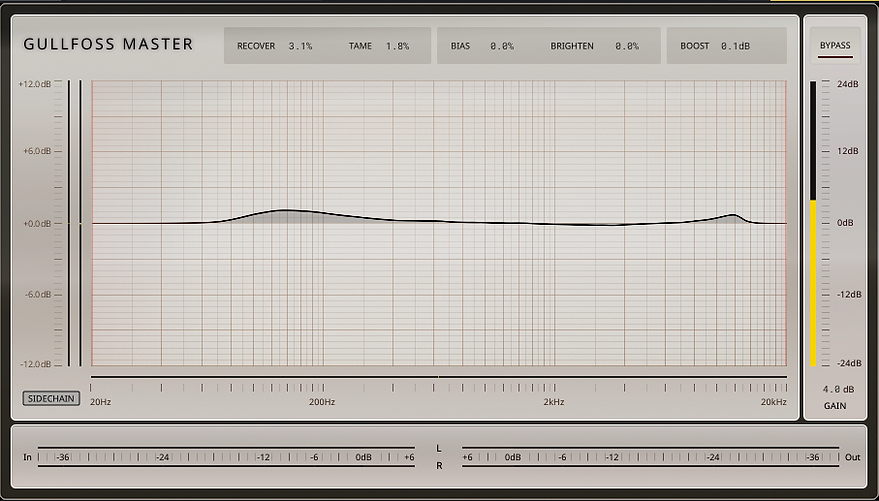Toggle the BYPASS button
The image size is (879, 501).
[x=835, y=45]
